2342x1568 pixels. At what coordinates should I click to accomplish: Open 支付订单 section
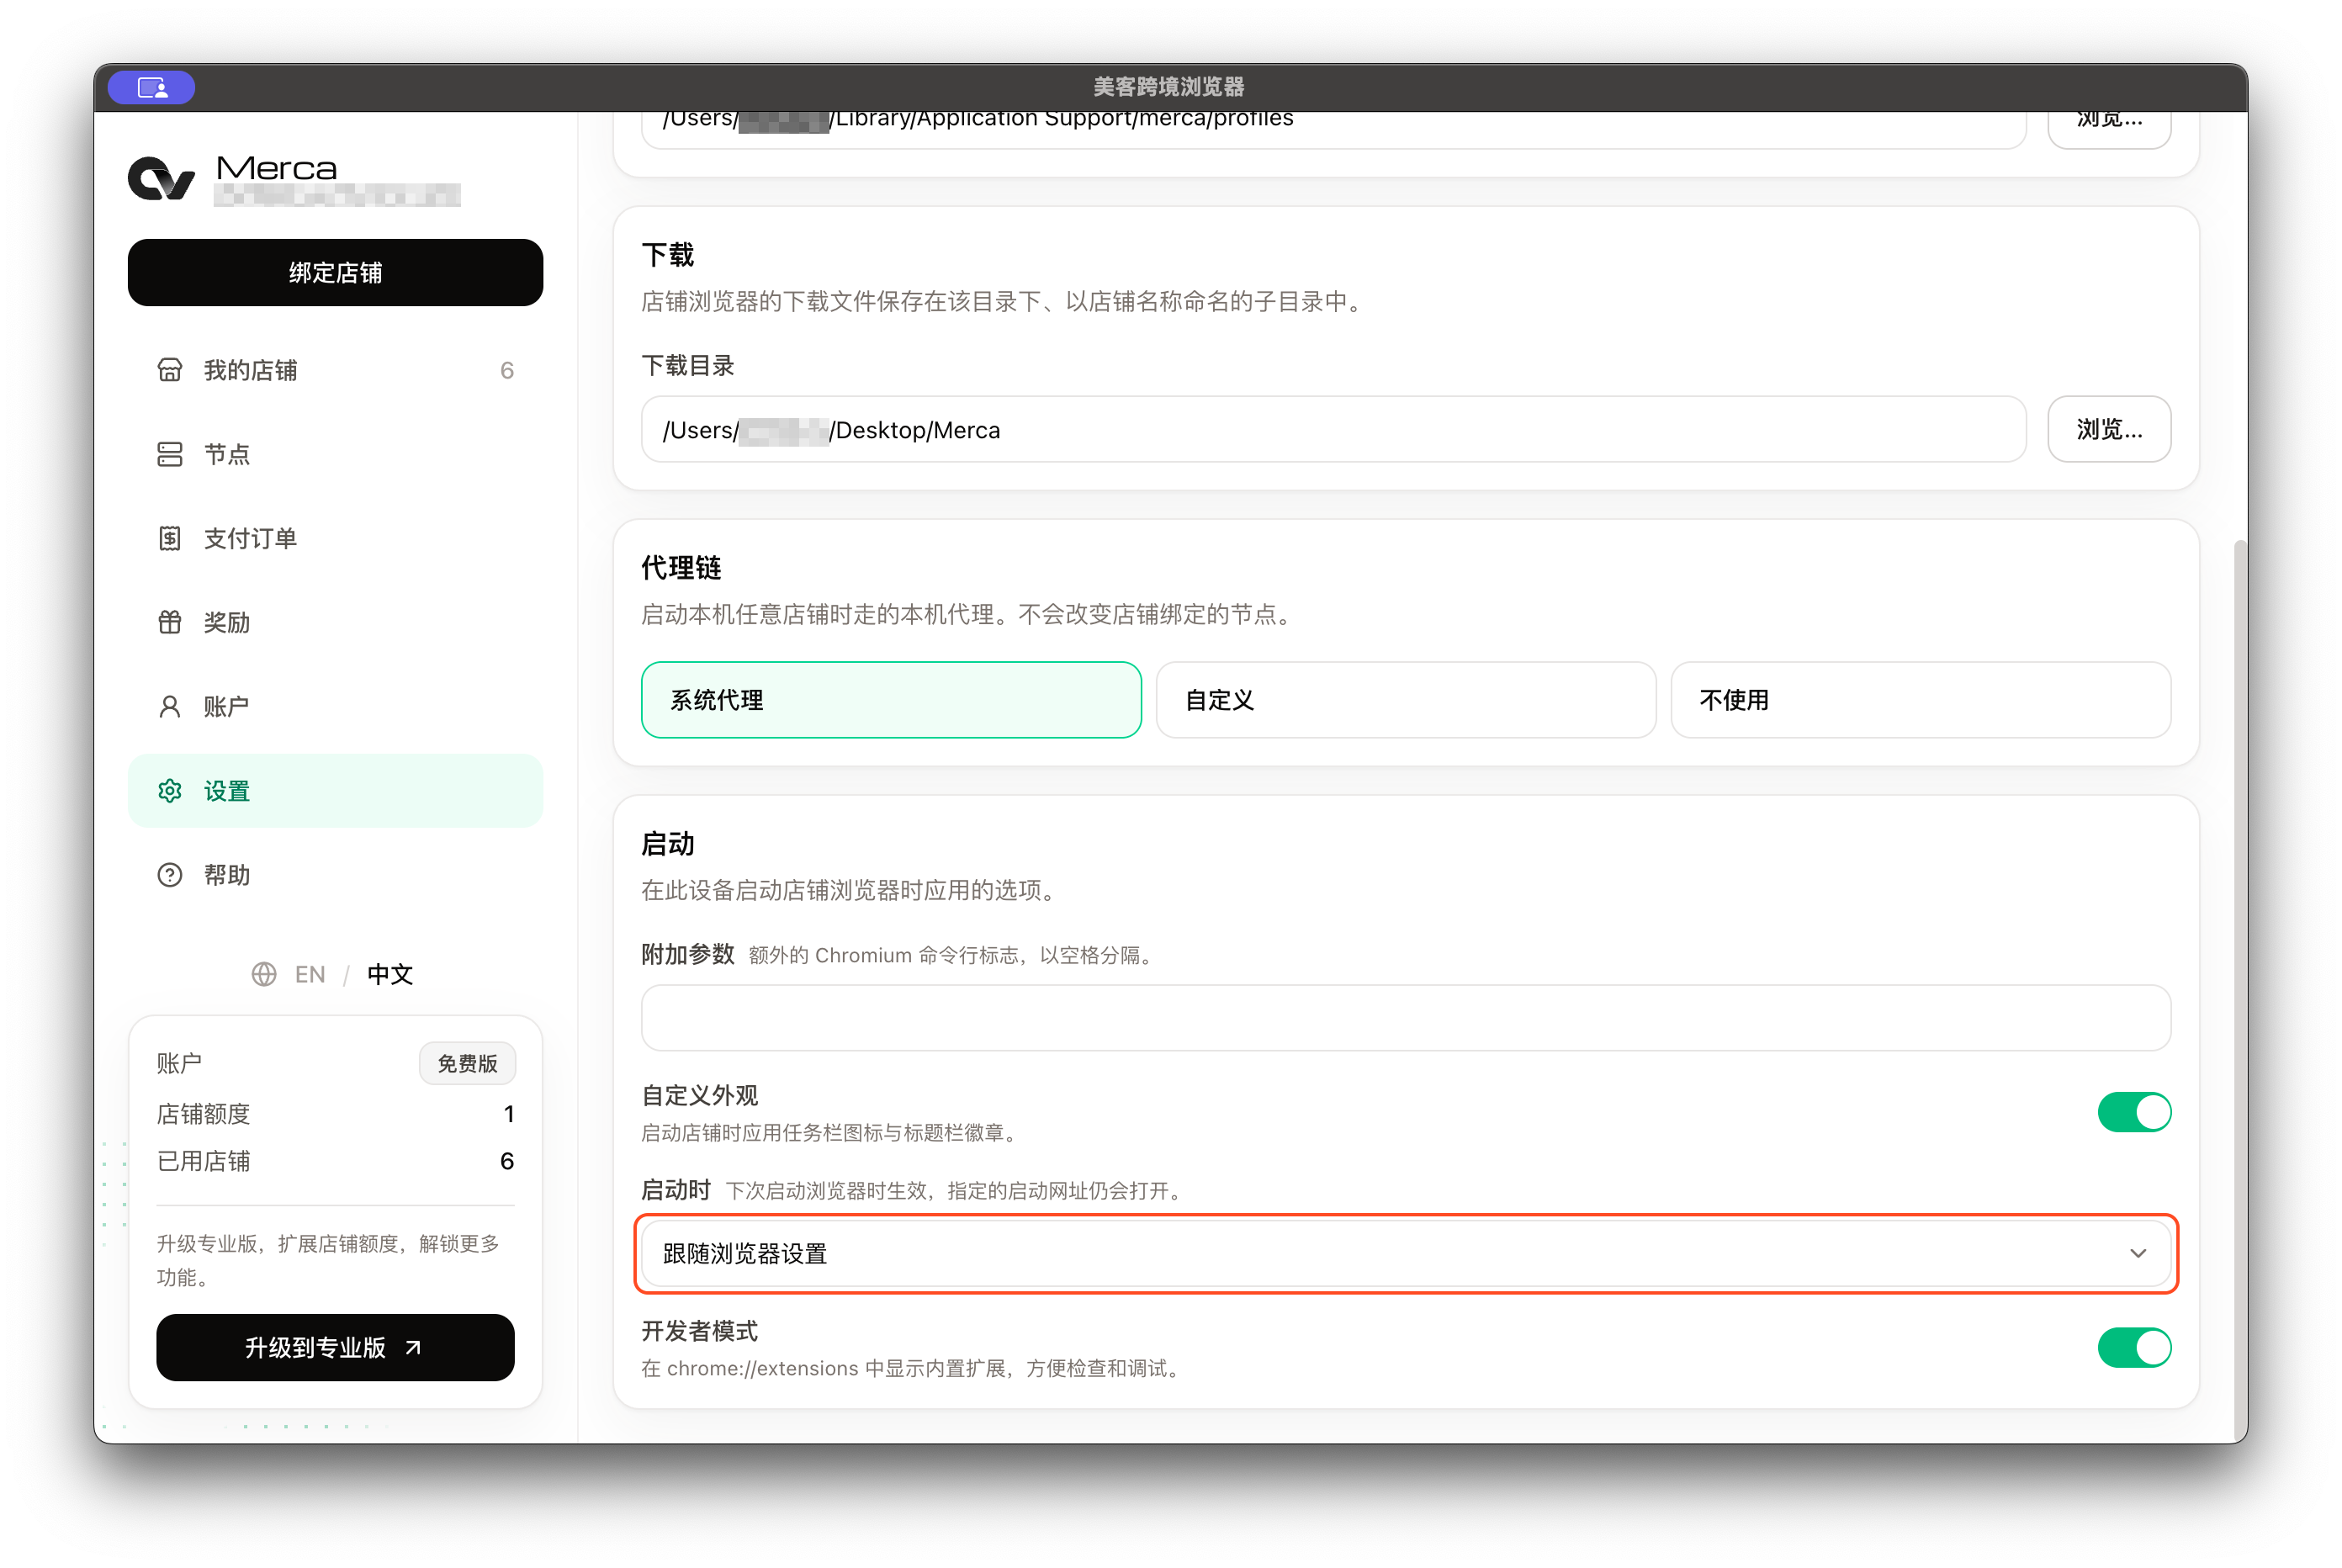pyautogui.click(x=335, y=538)
